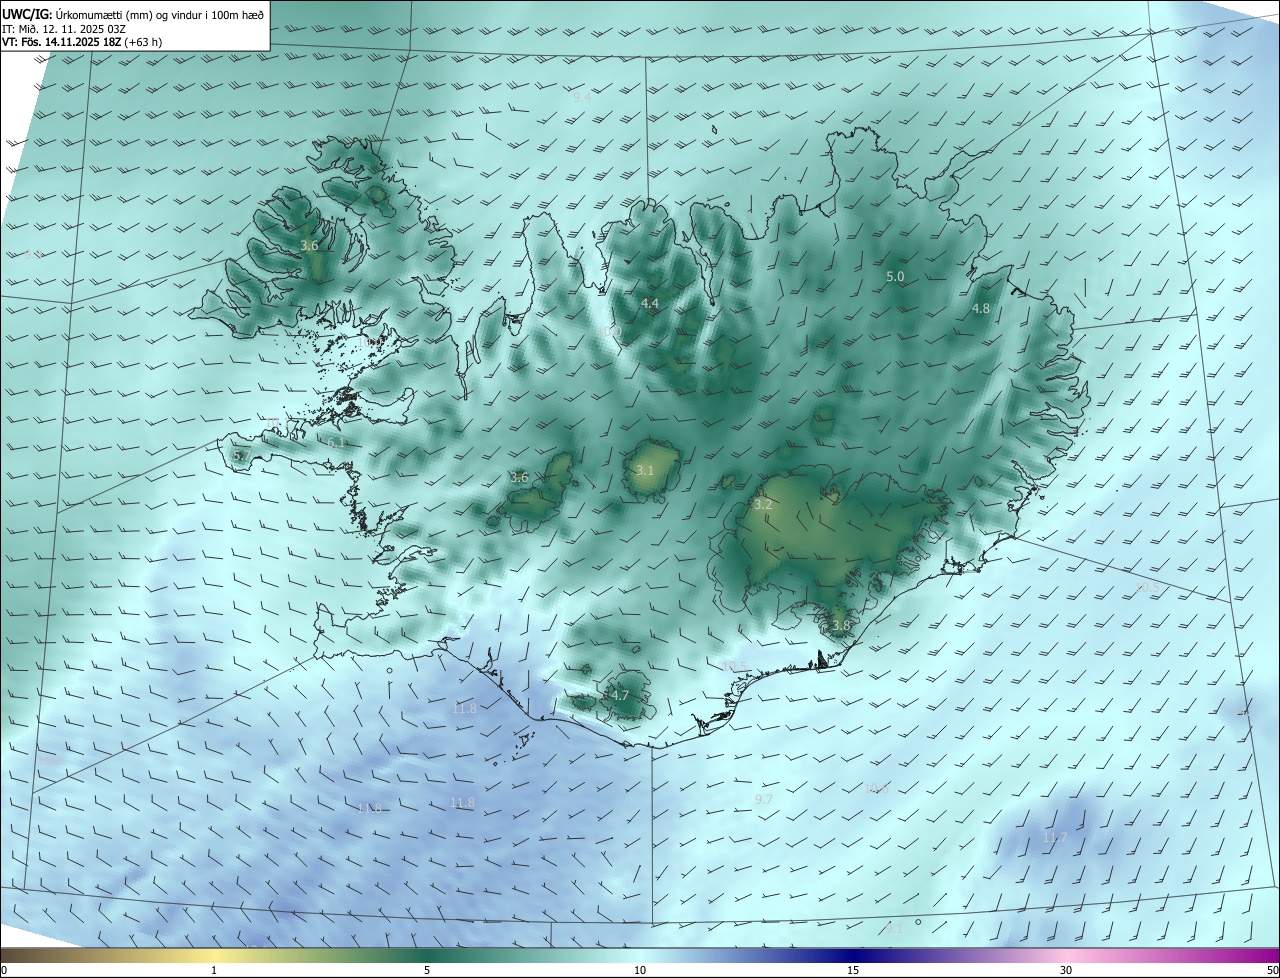Viewport: 1280px width, 978px height.
Task: Click the 11.7 value in the southeast ocean
Action: pyautogui.click(x=1055, y=837)
